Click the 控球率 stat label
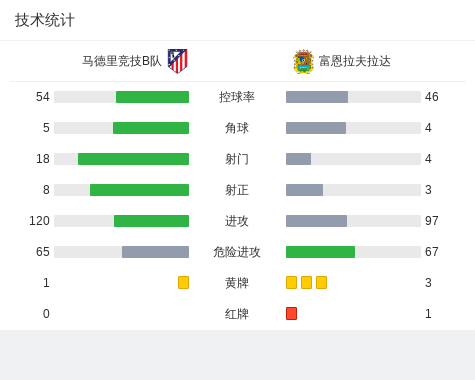Image resolution: width=475 pixels, height=380 pixels. [237, 97]
